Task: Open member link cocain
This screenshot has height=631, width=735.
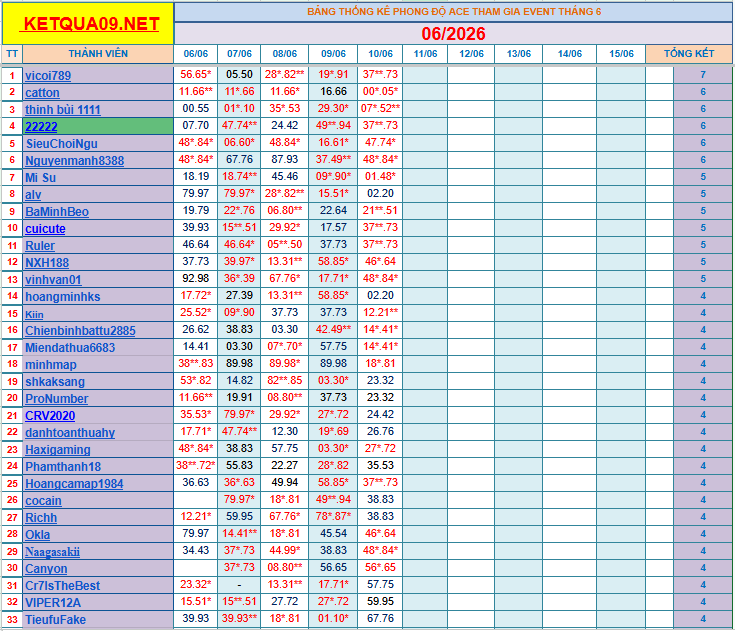Action: click(43, 501)
